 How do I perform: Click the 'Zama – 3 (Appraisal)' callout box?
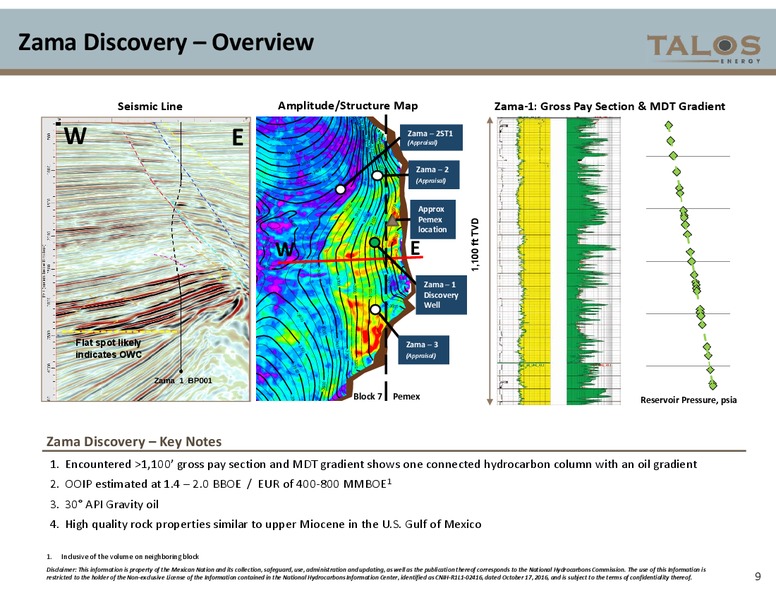coord(423,350)
